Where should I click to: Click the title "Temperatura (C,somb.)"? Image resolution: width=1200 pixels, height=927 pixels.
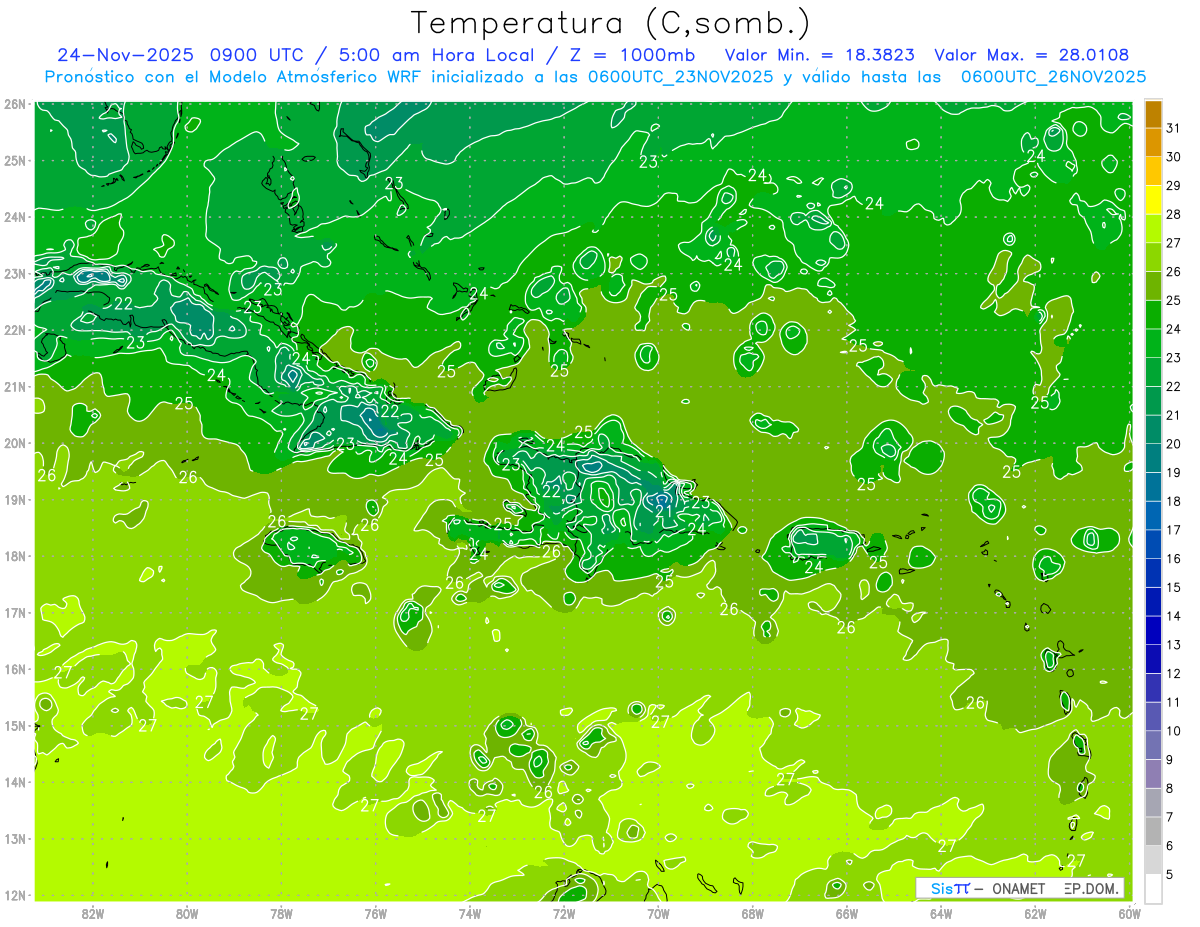(x=611, y=22)
